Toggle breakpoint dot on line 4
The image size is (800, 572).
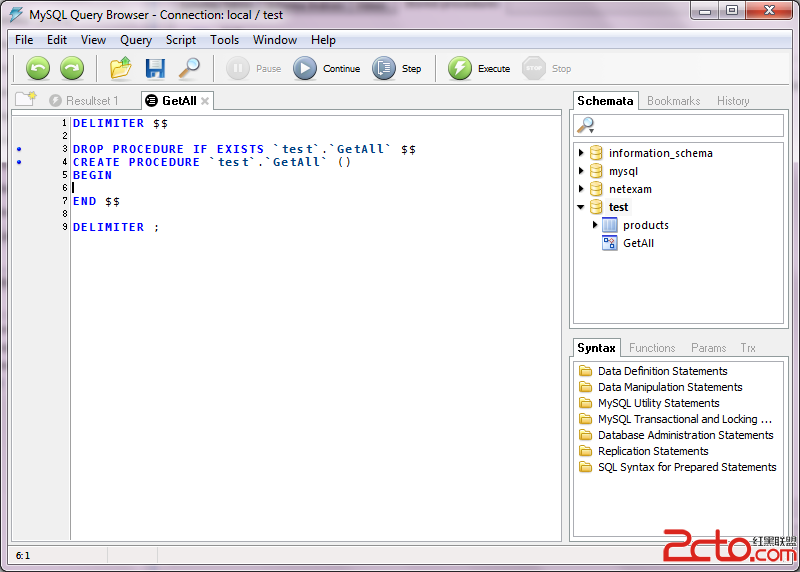coord(19,162)
